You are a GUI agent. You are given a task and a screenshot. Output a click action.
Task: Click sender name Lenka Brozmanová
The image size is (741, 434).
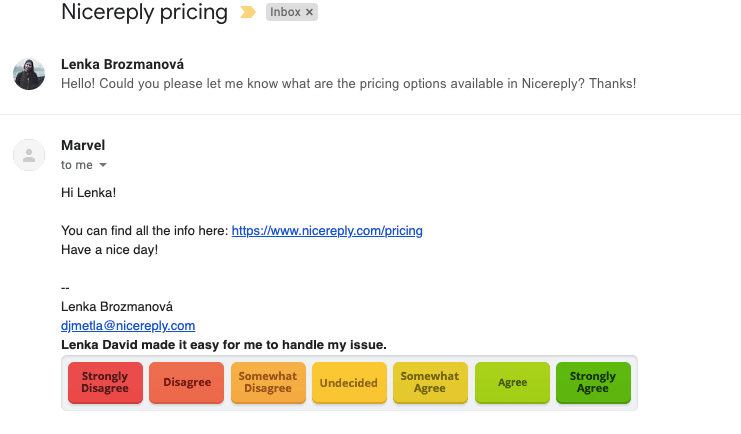tap(122, 64)
